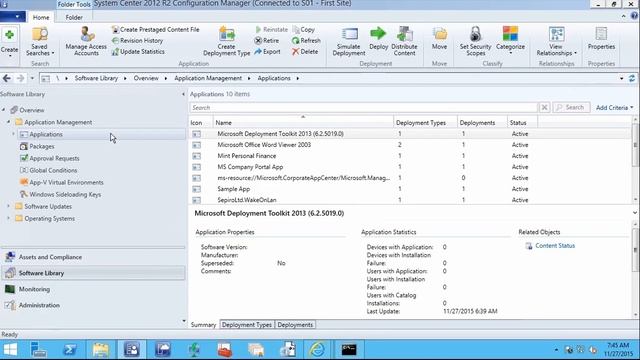
Task: Open the Assets and Compliance workspace
Action: 93,257
